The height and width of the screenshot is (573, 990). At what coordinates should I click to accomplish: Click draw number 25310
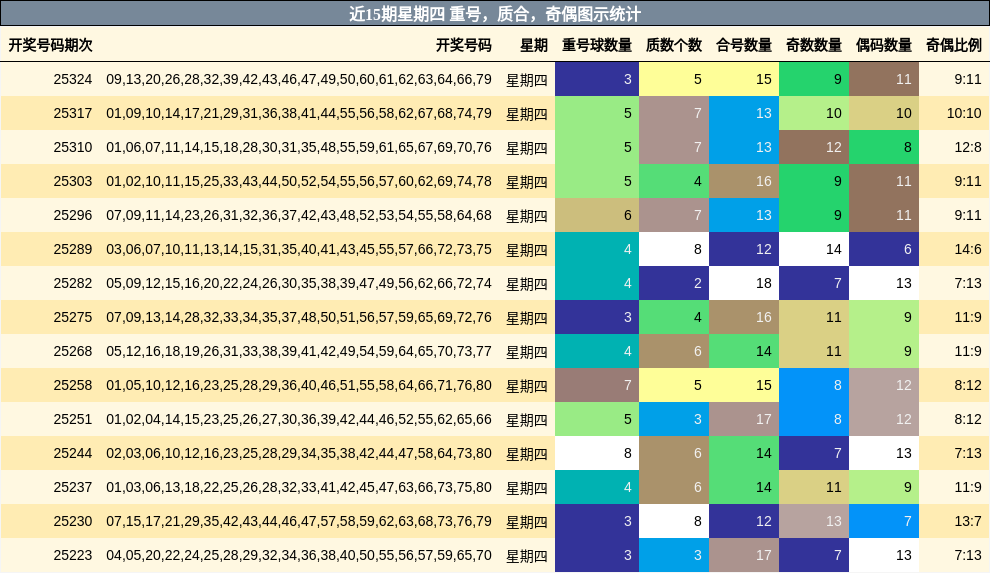coord(73,148)
